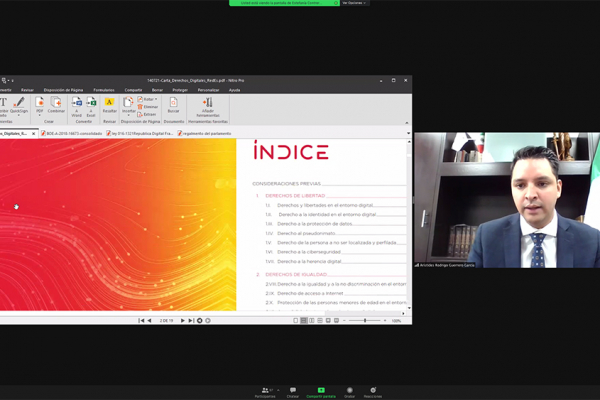Convert to Word icon
The image size is (600, 400).
77,103
